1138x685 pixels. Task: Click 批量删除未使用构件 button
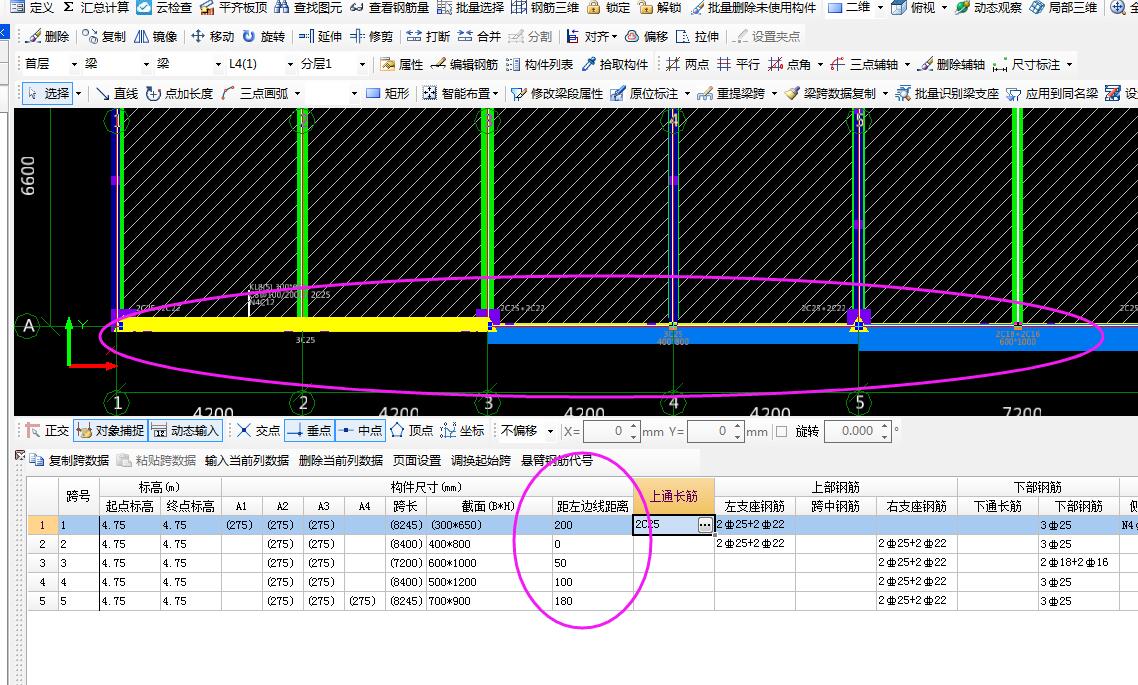tap(753, 7)
